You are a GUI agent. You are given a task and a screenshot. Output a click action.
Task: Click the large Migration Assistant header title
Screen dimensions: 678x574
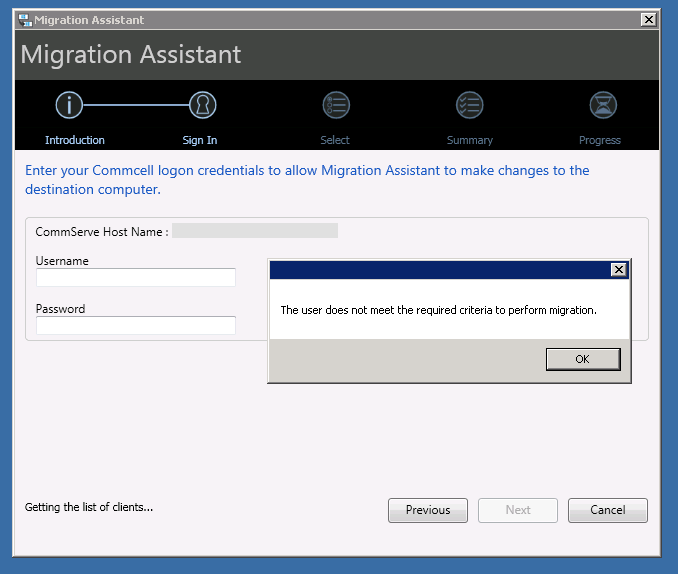(x=131, y=55)
